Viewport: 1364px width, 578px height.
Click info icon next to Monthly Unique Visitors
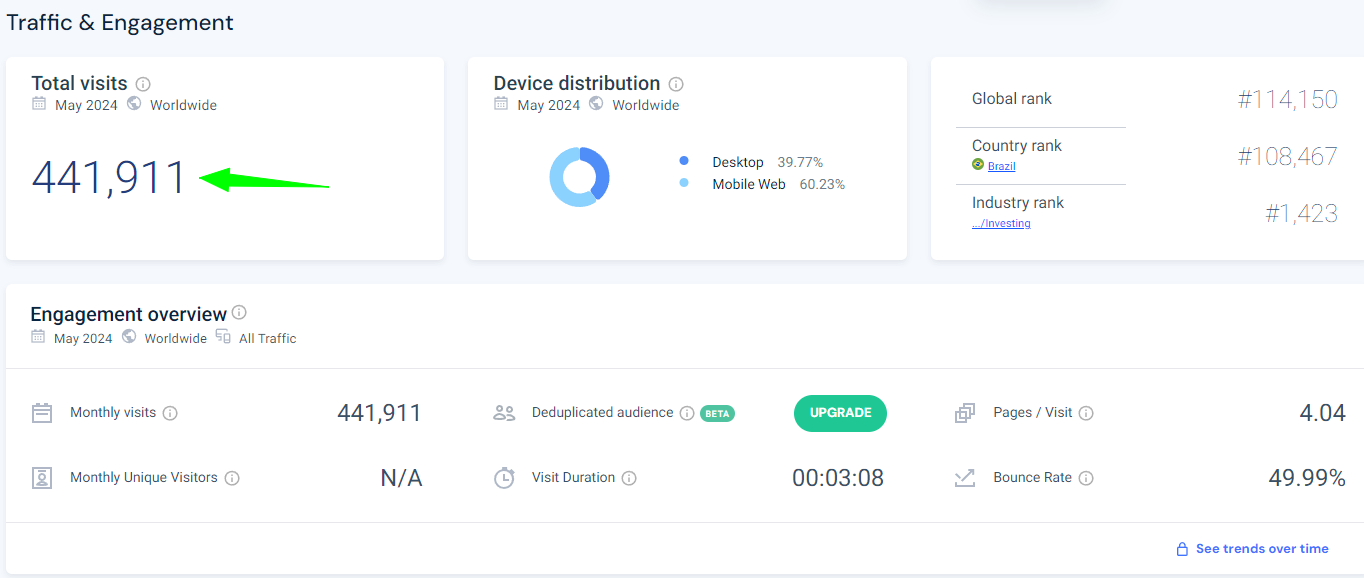[x=232, y=478]
